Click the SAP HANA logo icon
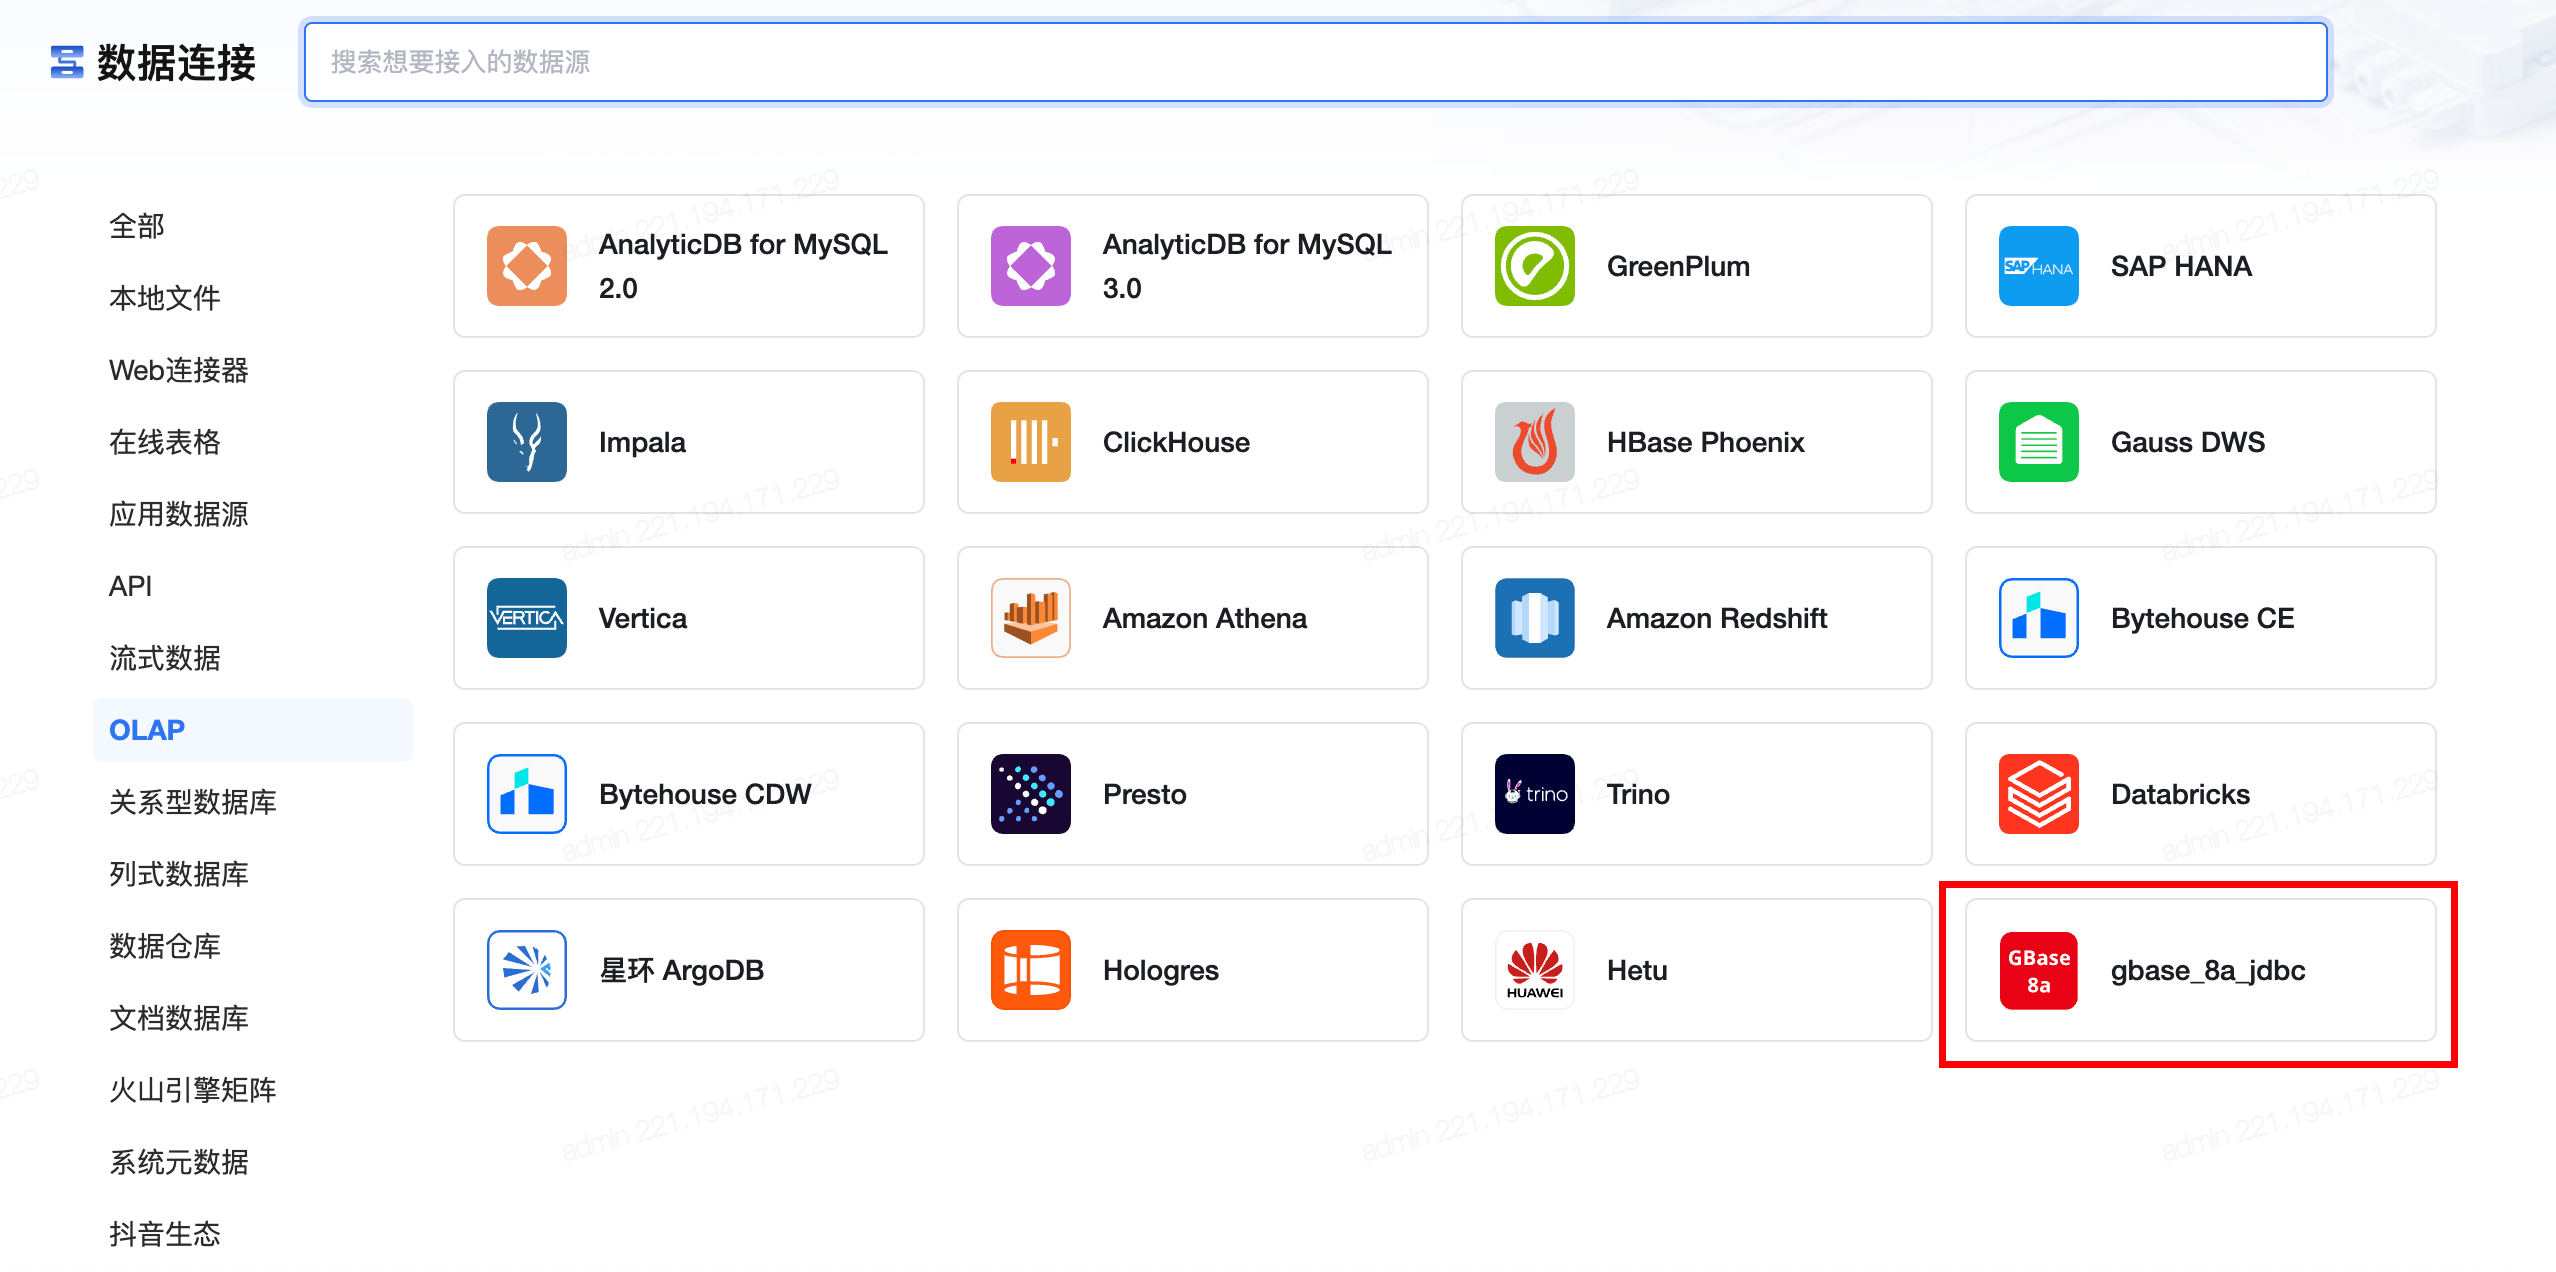2556x1272 pixels. 2039,266
